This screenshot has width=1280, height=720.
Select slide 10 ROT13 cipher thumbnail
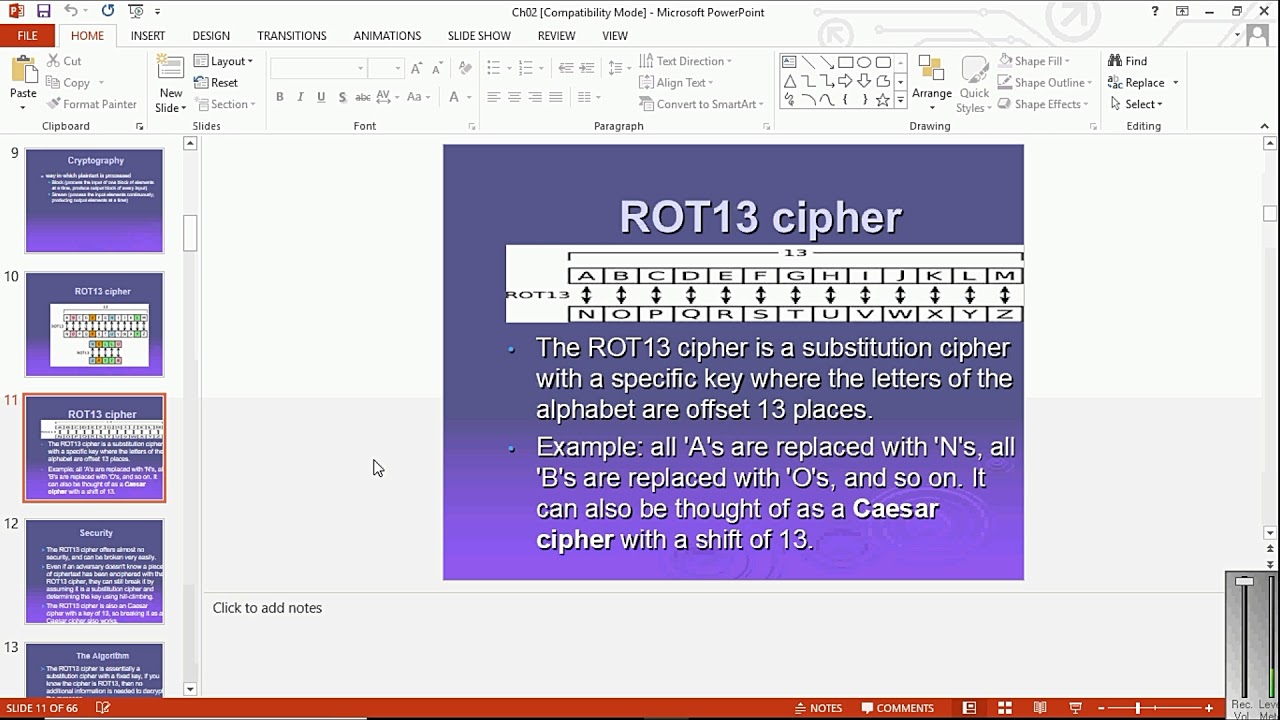point(95,324)
